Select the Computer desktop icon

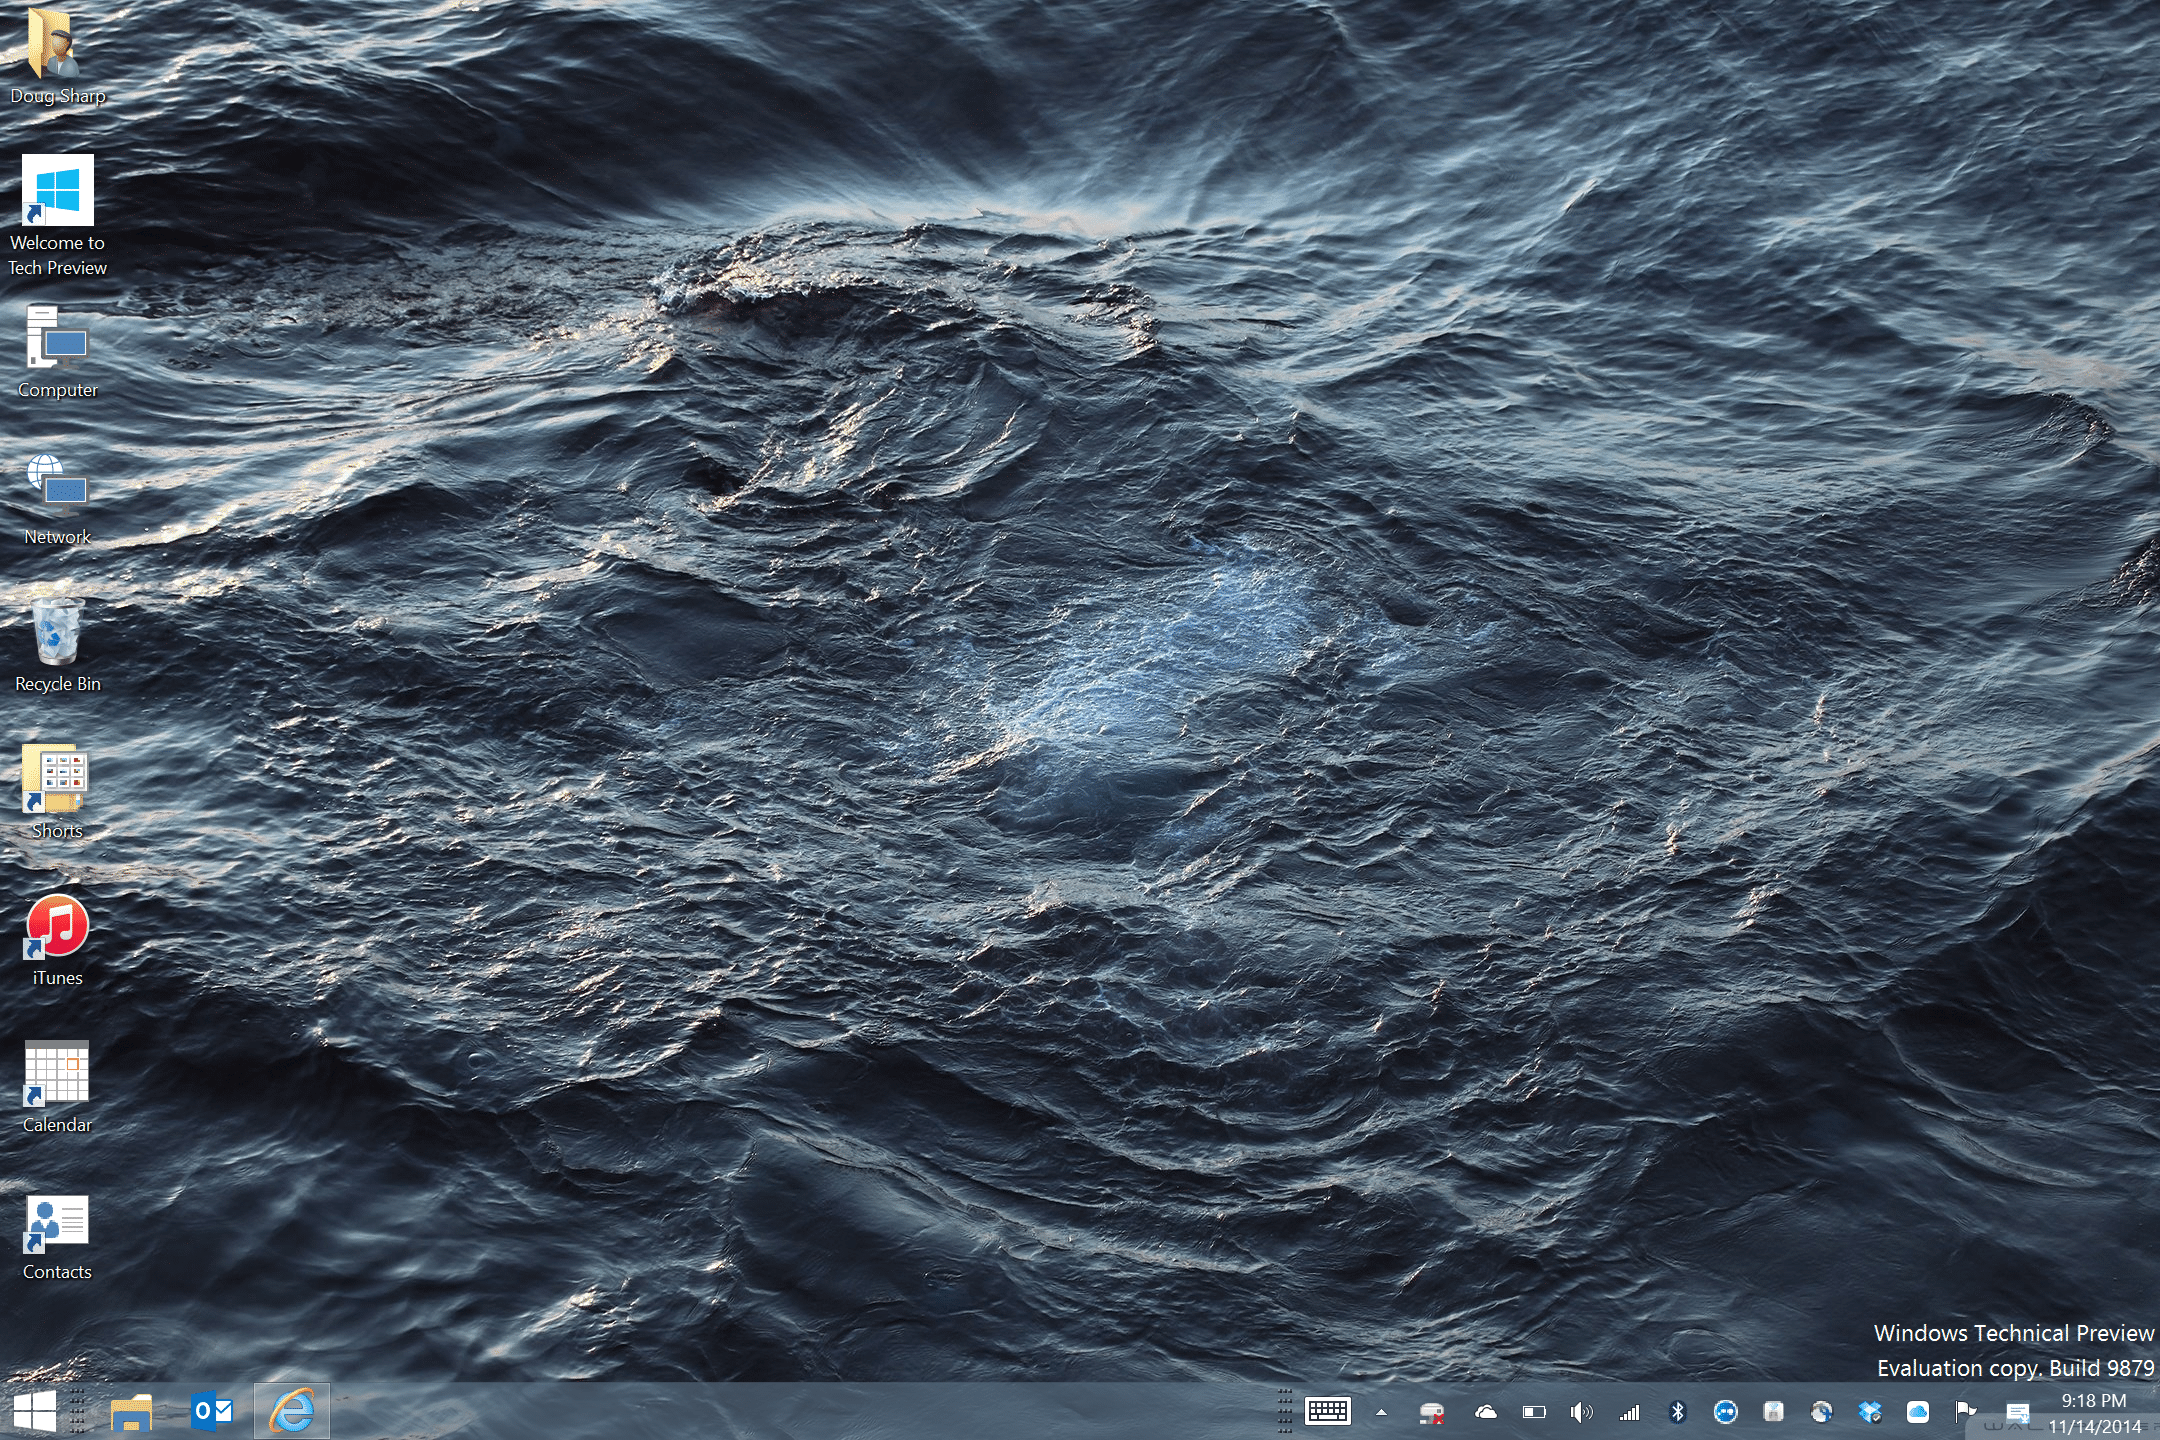pos(57,352)
